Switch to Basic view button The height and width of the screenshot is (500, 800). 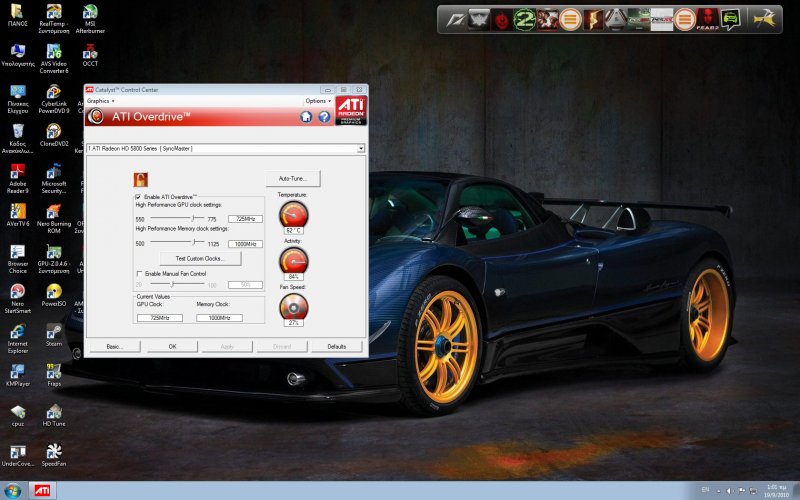pyautogui.click(x=115, y=346)
